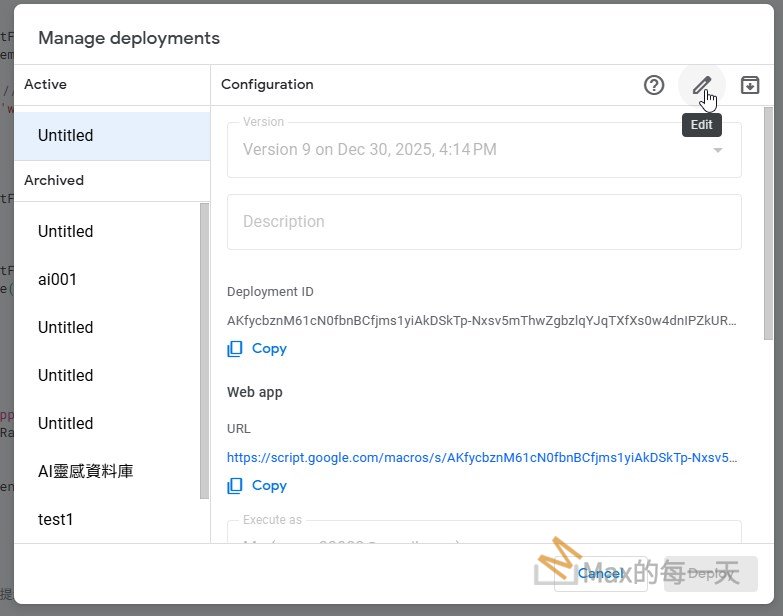Image resolution: width=783 pixels, height=616 pixels.
Task: Click the Description text field
Action: pyautogui.click(x=484, y=222)
